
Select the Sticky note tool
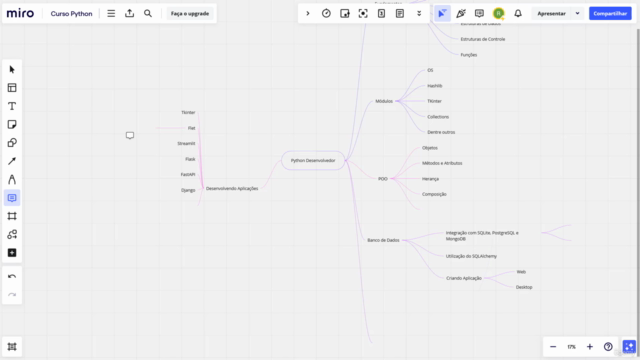tap(12, 124)
